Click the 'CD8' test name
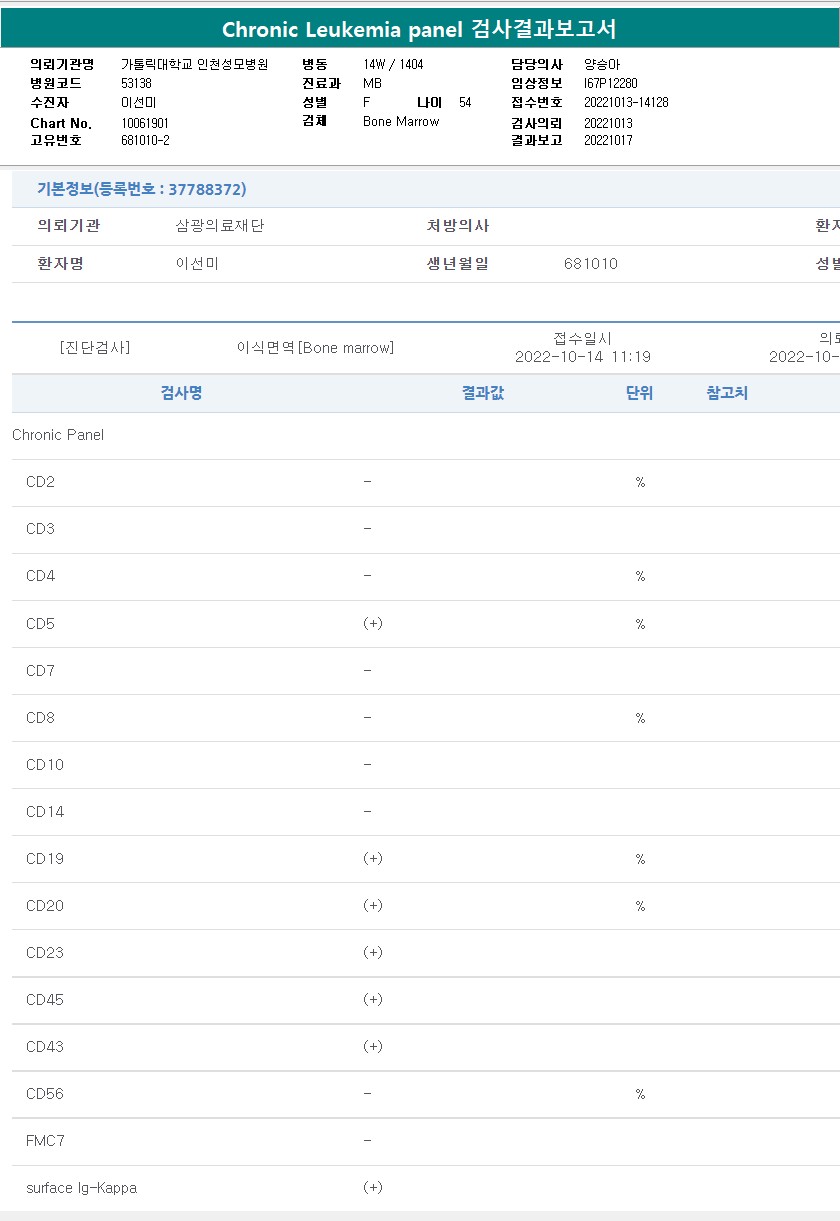Viewport: 840px width, 1221px height. [x=40, y=718]
